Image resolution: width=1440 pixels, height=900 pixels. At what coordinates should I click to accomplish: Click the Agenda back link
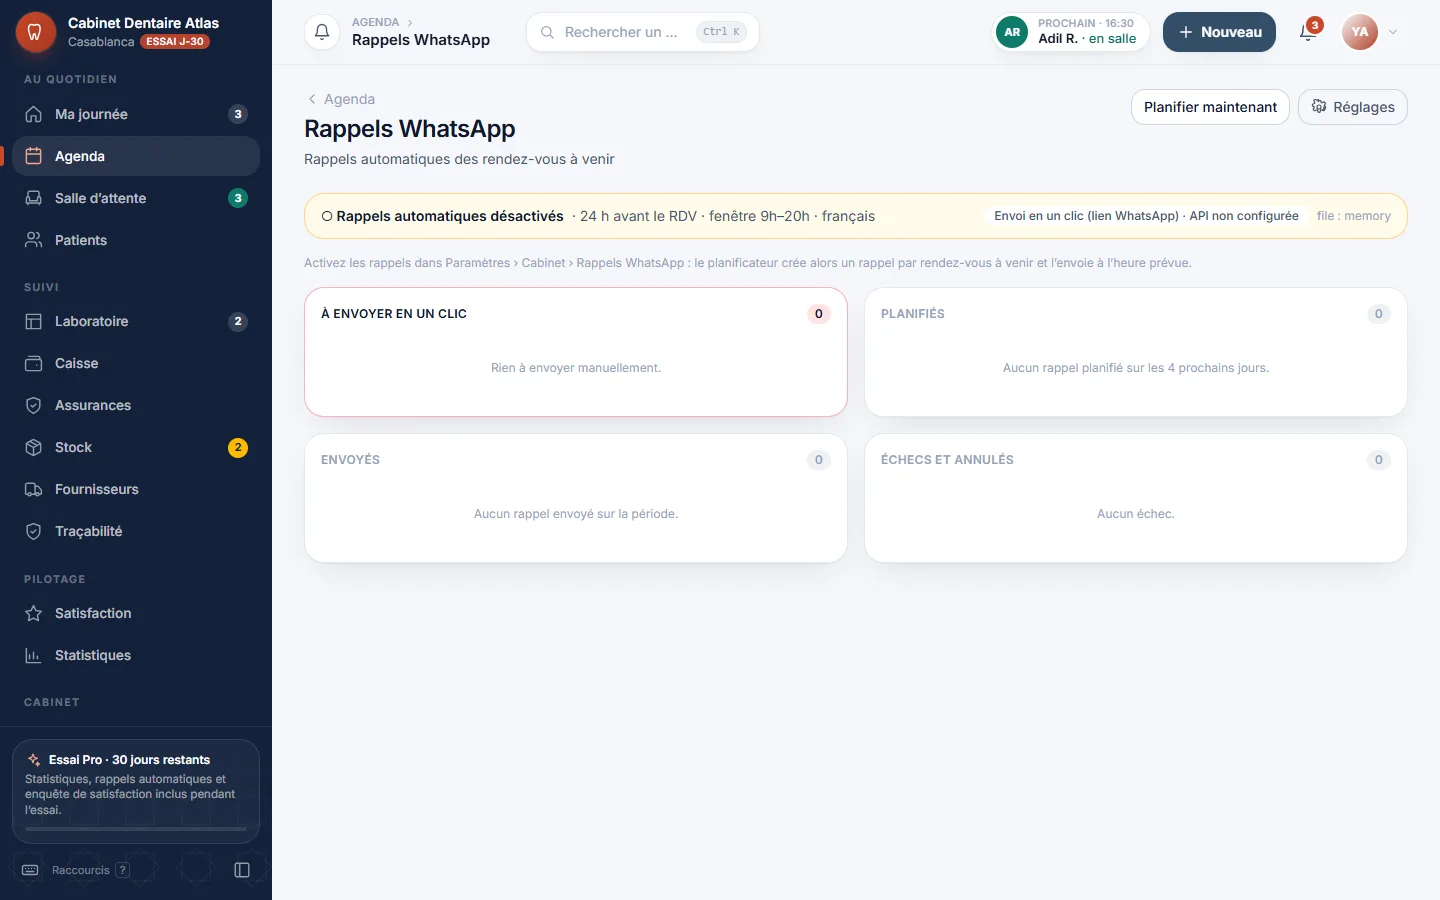pos(341,99)
